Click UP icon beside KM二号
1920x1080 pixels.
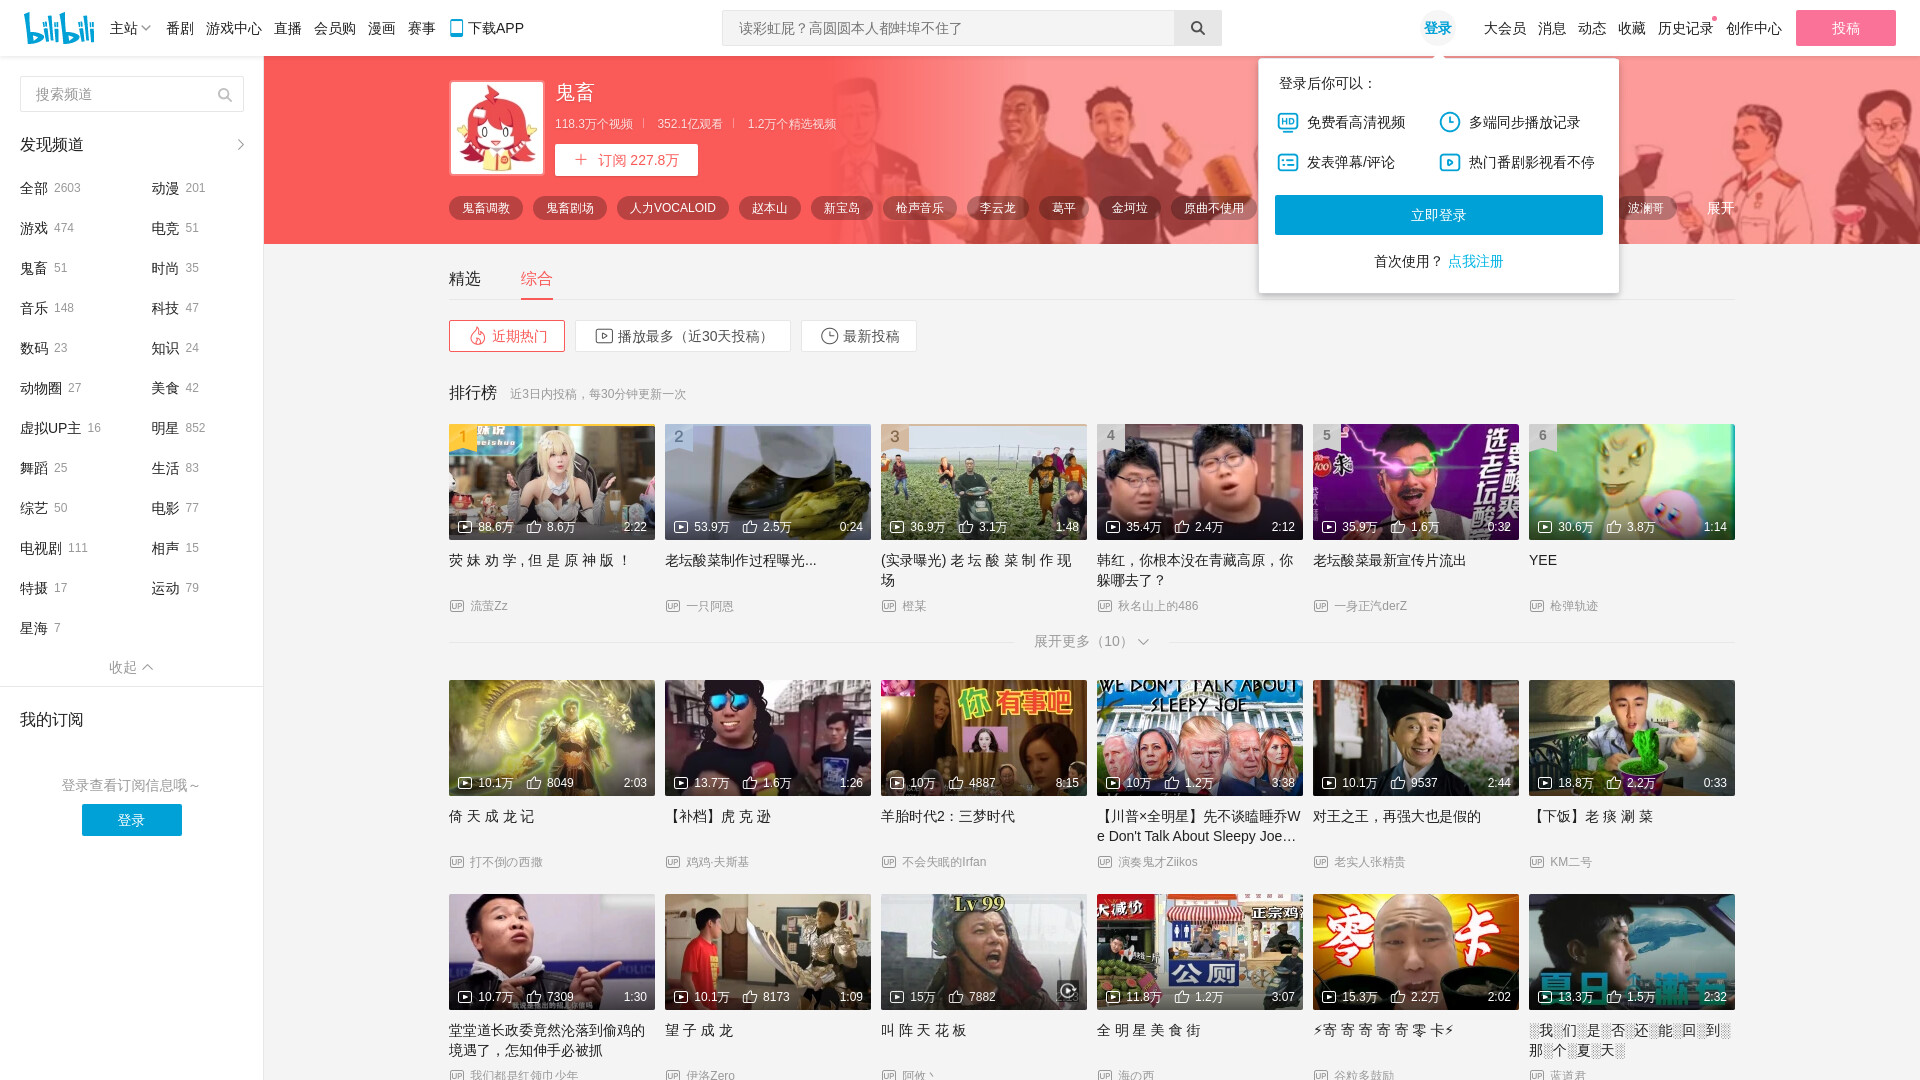pyautogui.click(x=1537, y=862)
